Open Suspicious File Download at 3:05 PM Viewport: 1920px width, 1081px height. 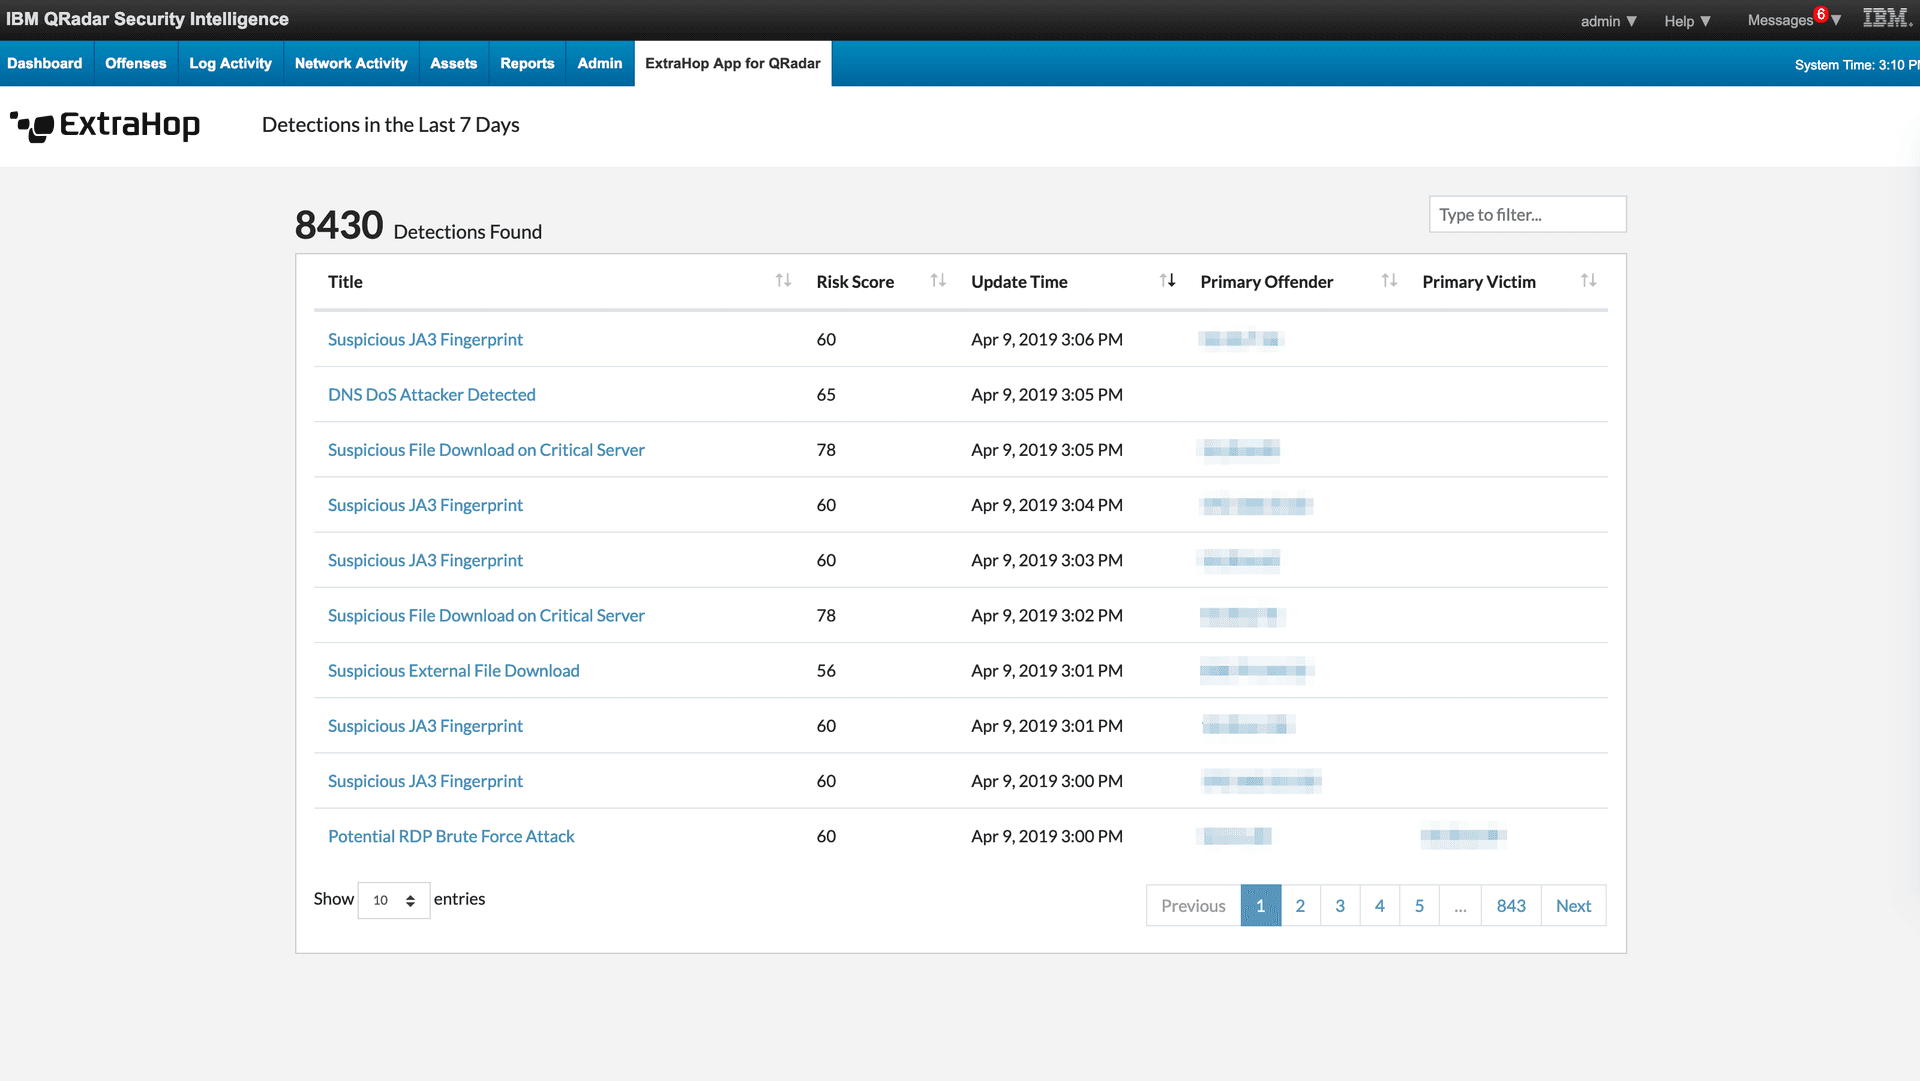click(486, 450)
